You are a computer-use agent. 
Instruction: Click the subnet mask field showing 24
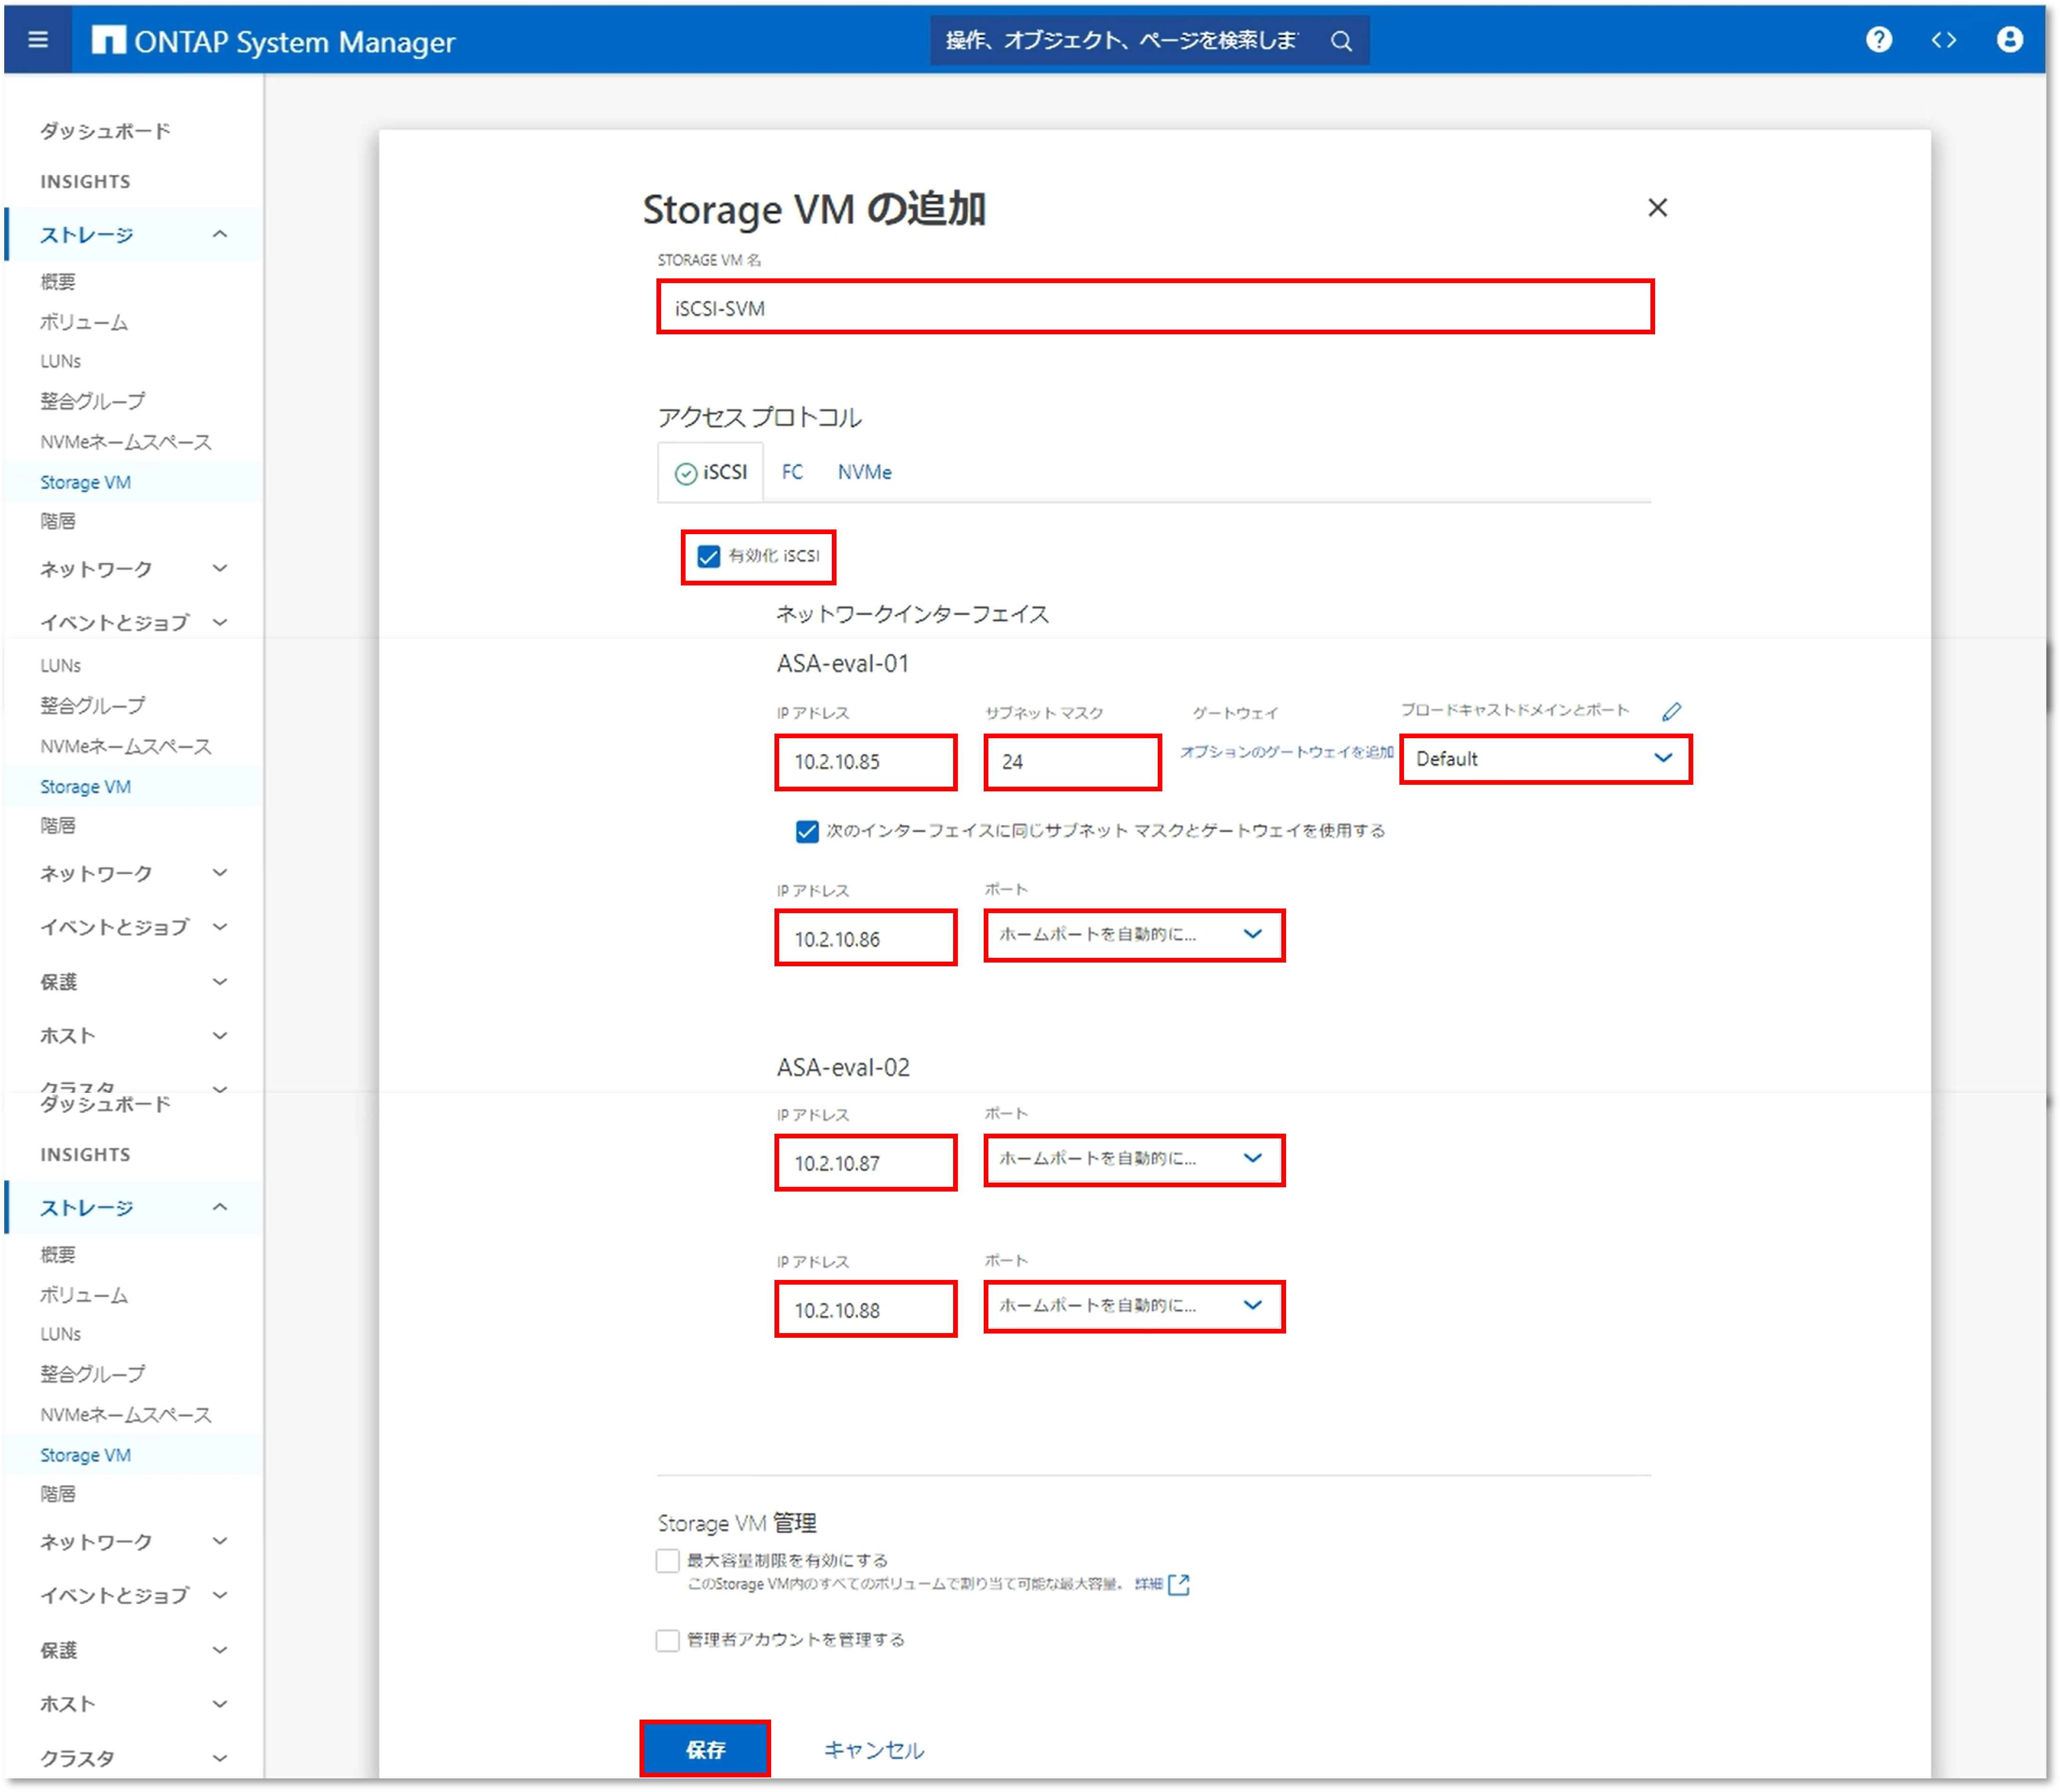click(1073, 763)
